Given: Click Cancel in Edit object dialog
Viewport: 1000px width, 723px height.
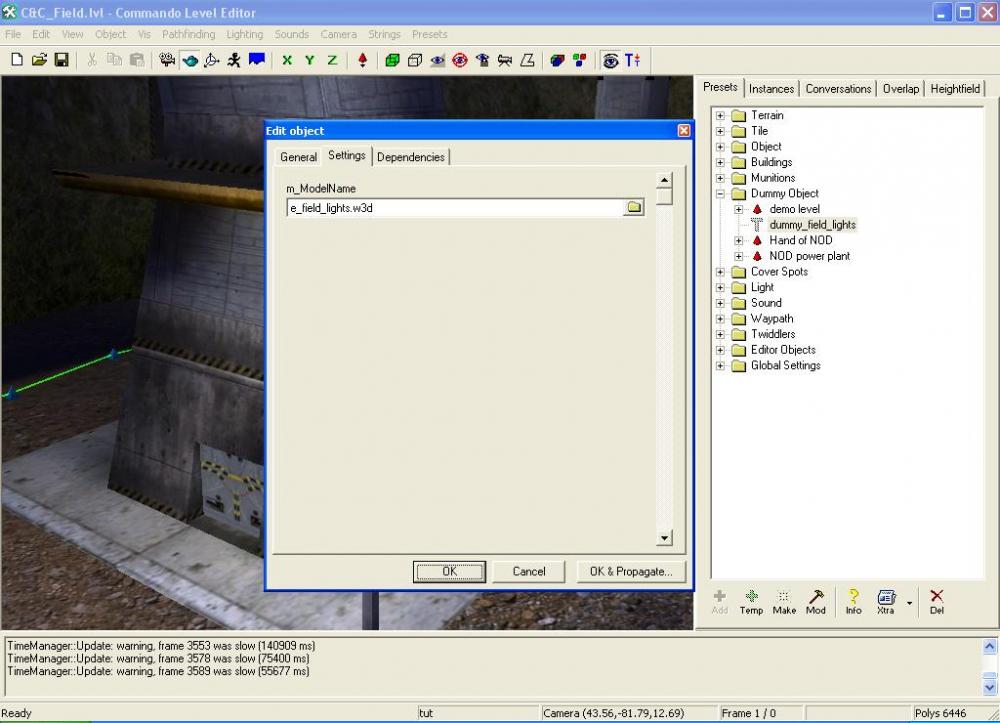Looking at the screenshot, I should 529,571.
